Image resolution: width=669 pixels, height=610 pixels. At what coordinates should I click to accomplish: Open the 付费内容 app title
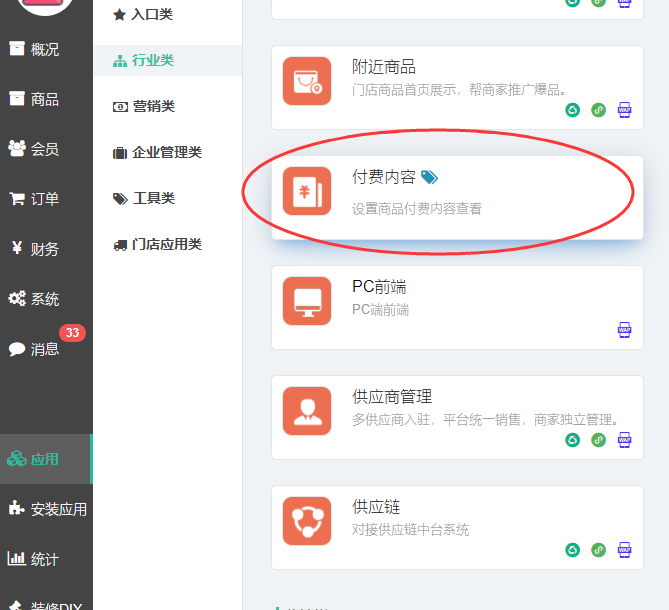click(384, 177)
